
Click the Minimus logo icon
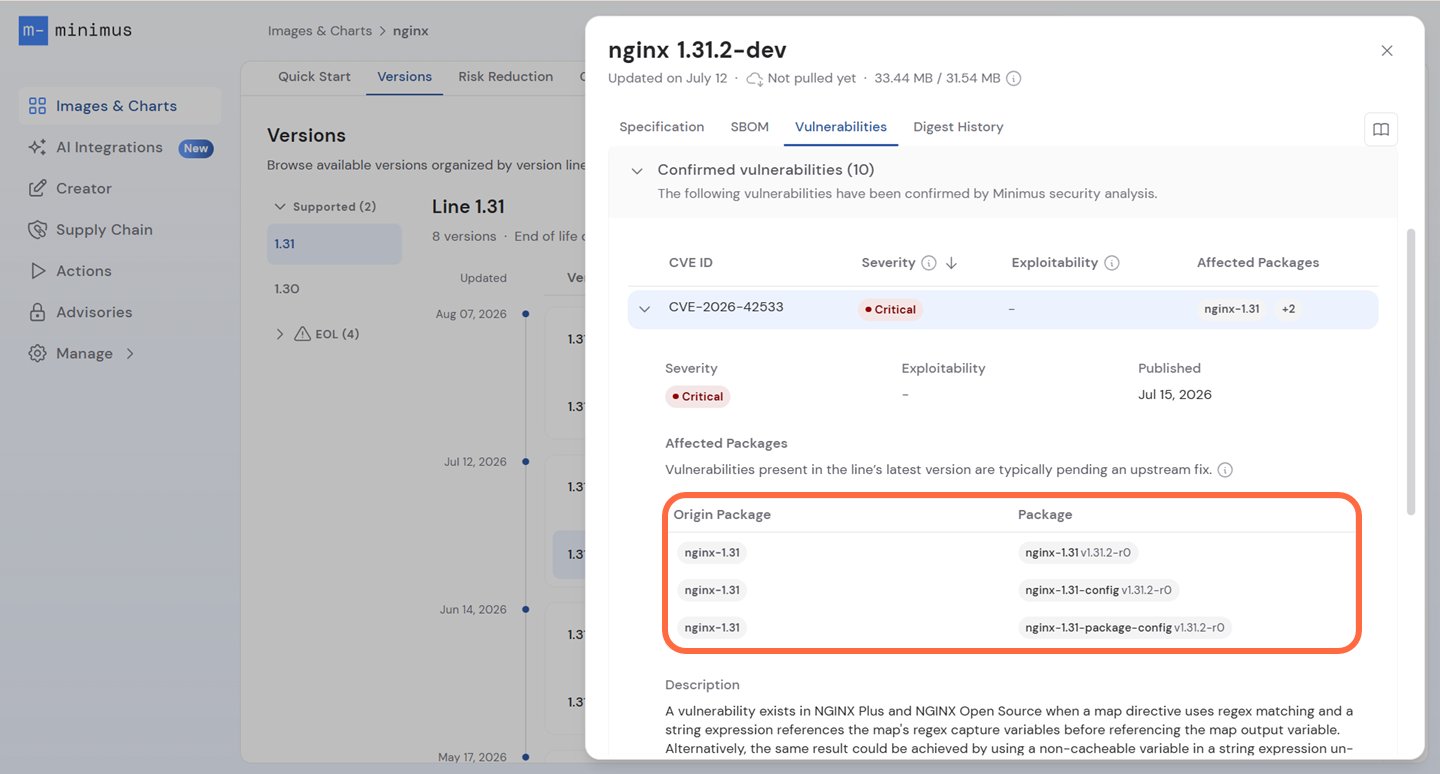[x=32, y=31]
